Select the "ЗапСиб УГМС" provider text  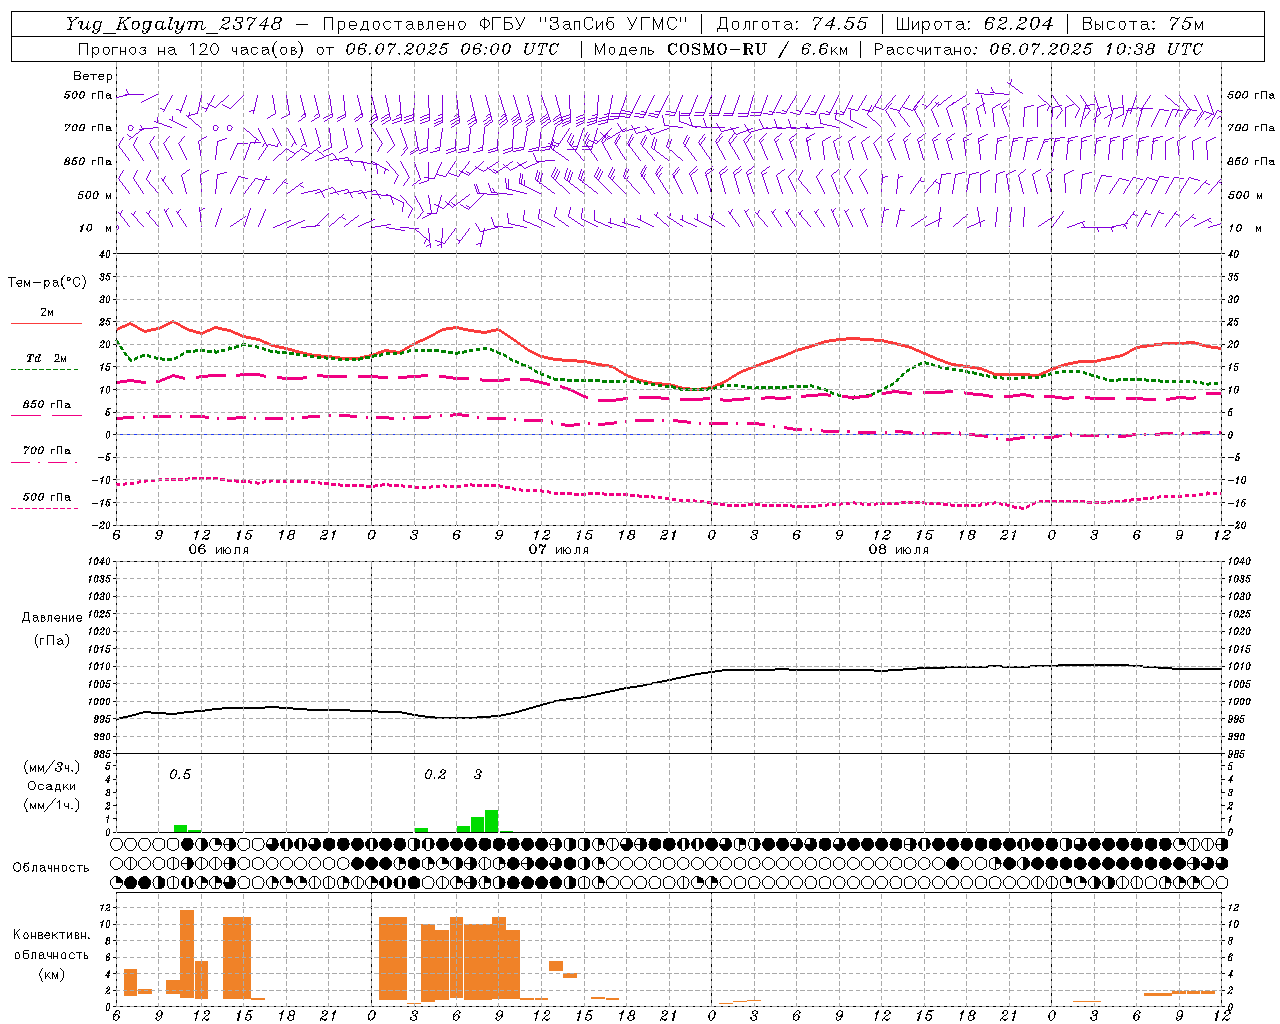coord(612,24)
